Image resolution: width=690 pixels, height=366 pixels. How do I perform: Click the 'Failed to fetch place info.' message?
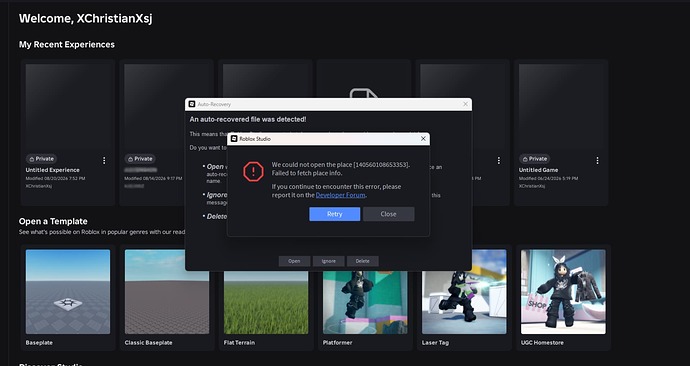pos(307,173)
